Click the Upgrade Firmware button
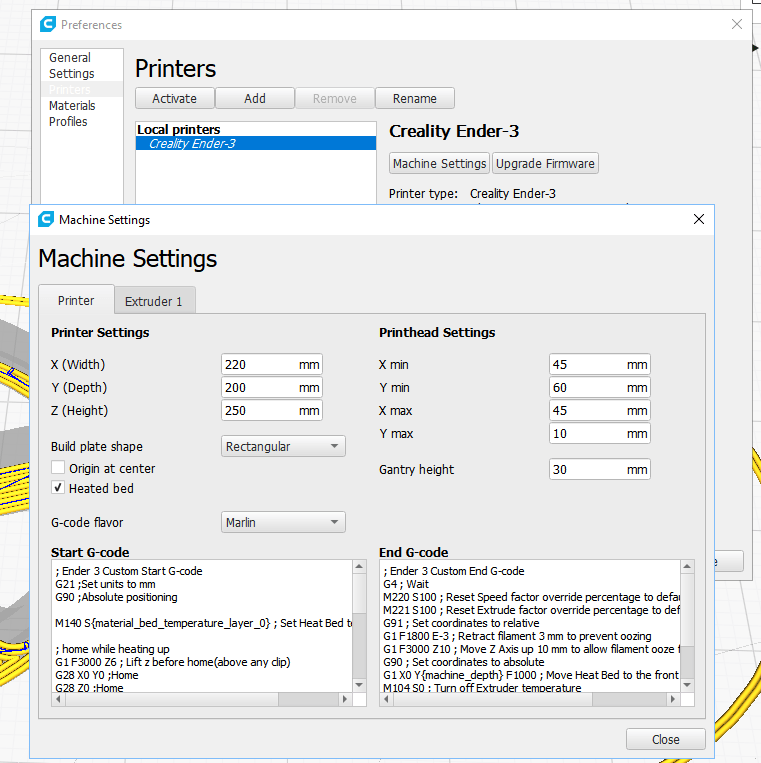Viewport: 761px width, 763px height. pyautogui.click(x=545, y=164)
